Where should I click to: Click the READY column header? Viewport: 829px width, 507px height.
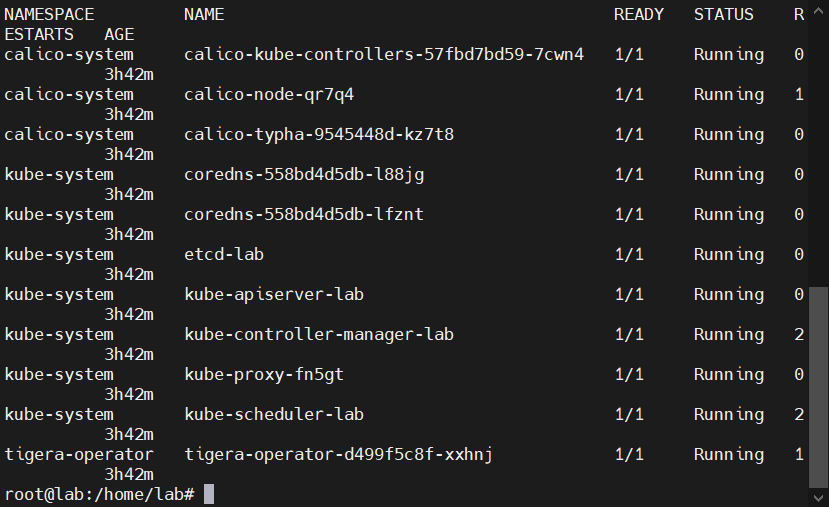[x=639, y=14]
